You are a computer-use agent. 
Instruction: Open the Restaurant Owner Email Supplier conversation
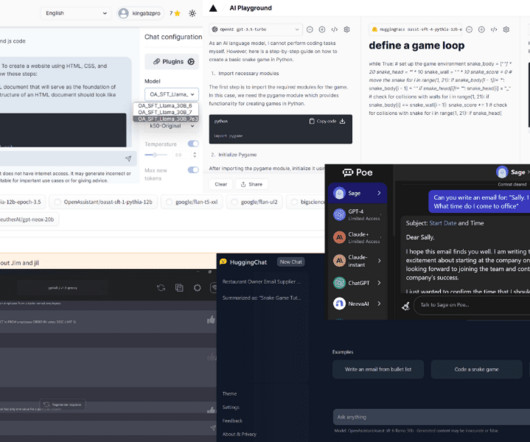(x=262, y=281)
